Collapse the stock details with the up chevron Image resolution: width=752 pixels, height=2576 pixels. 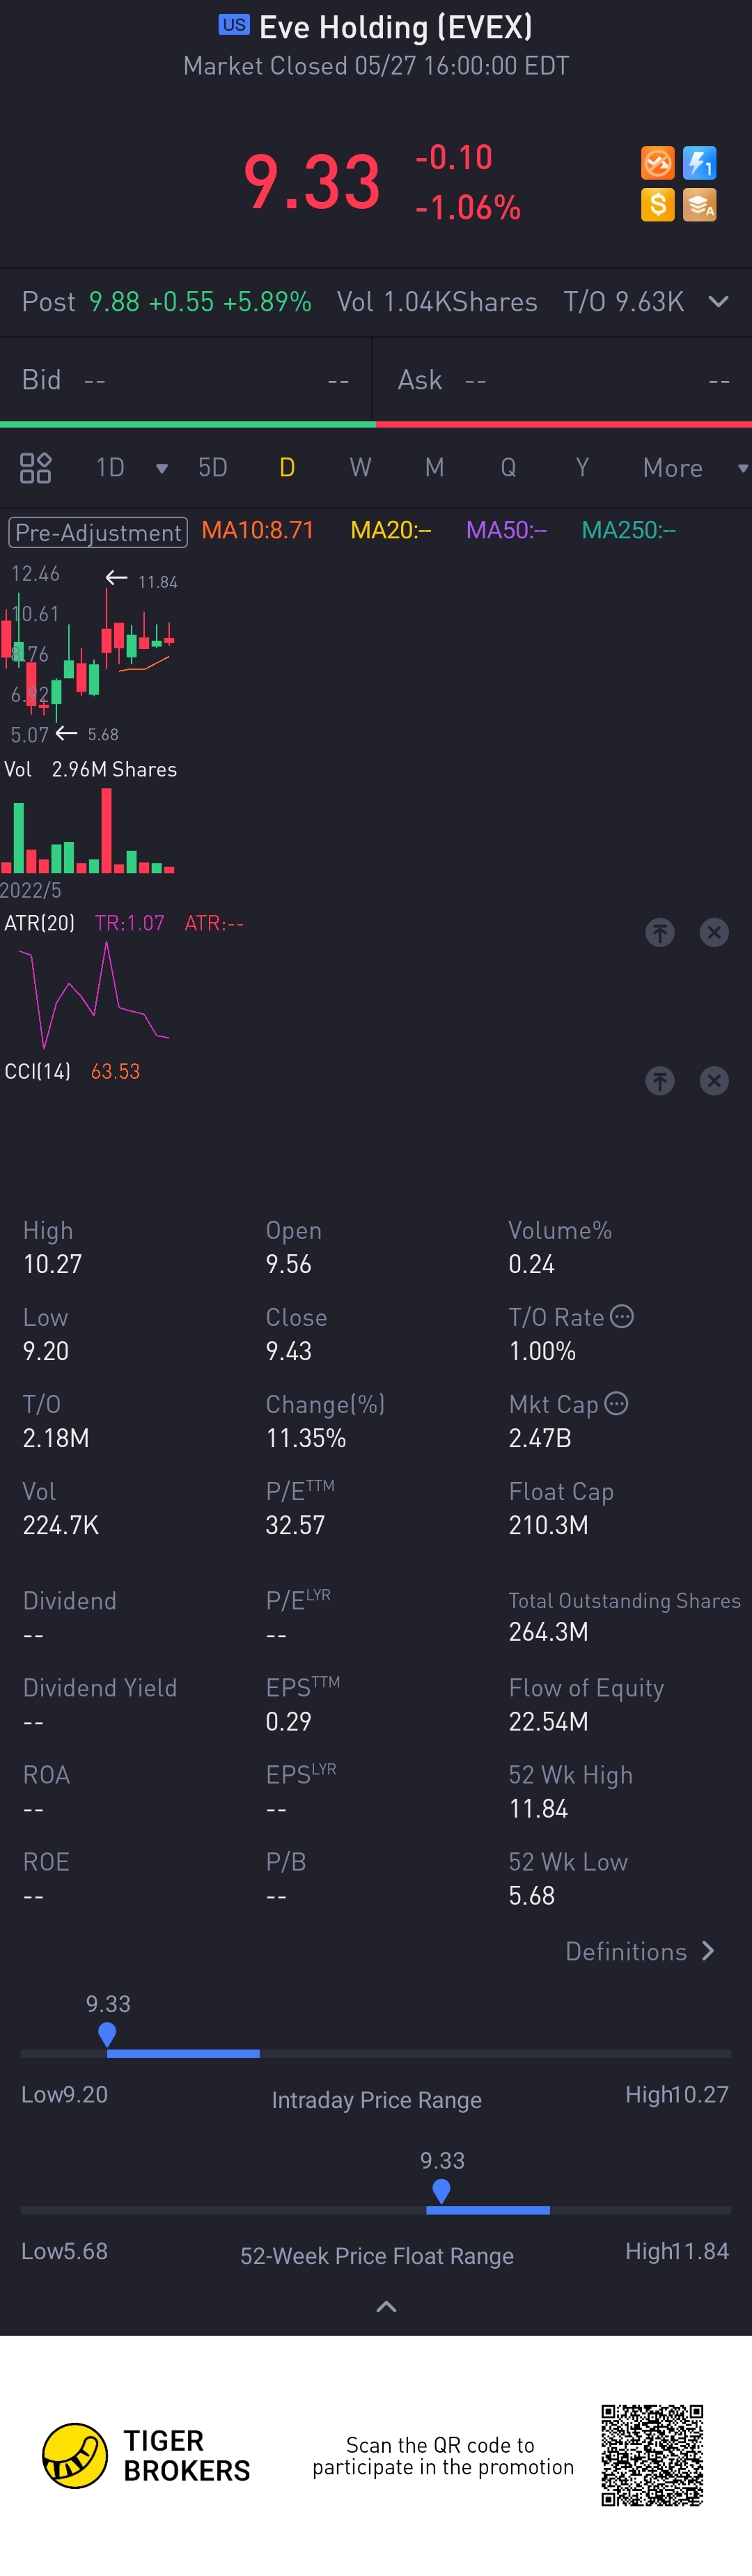(386, 2307)
